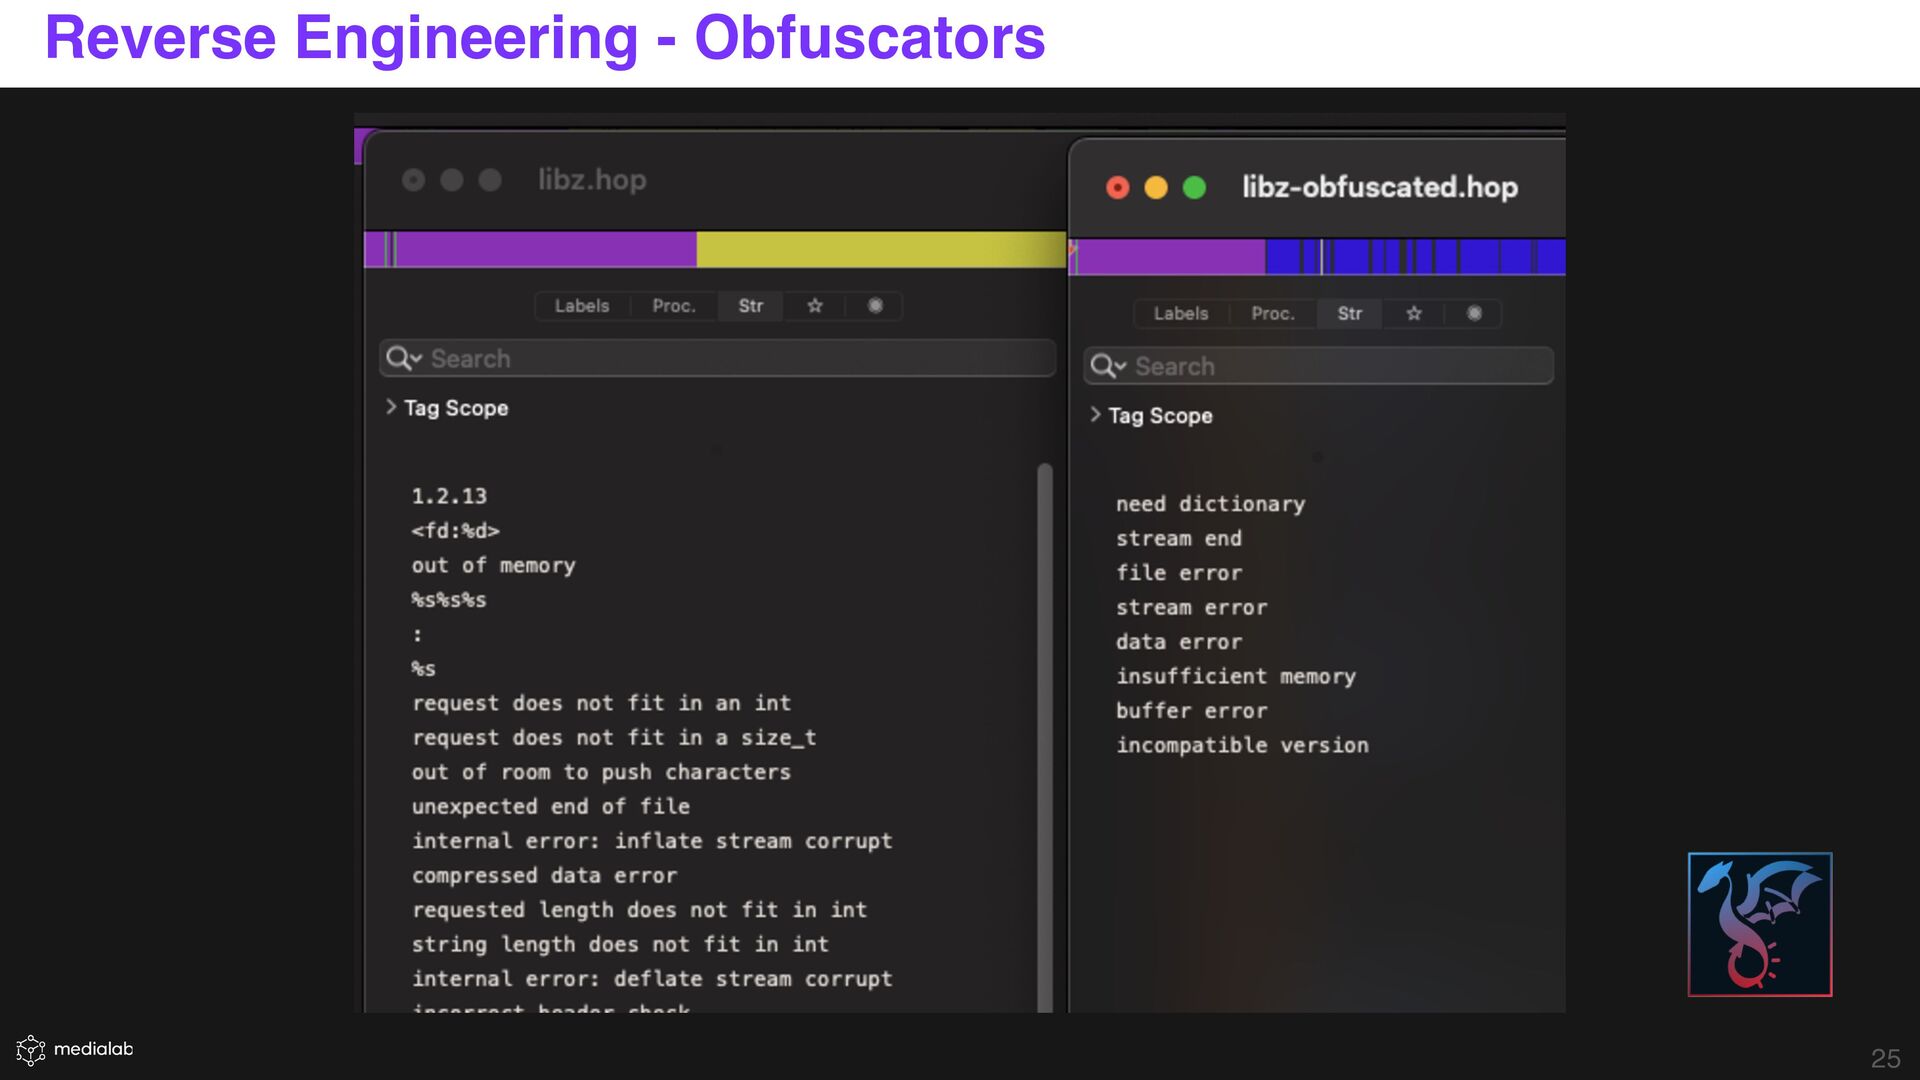Click the star tab in libz-obfuscated window

[x=1414, y=314]
